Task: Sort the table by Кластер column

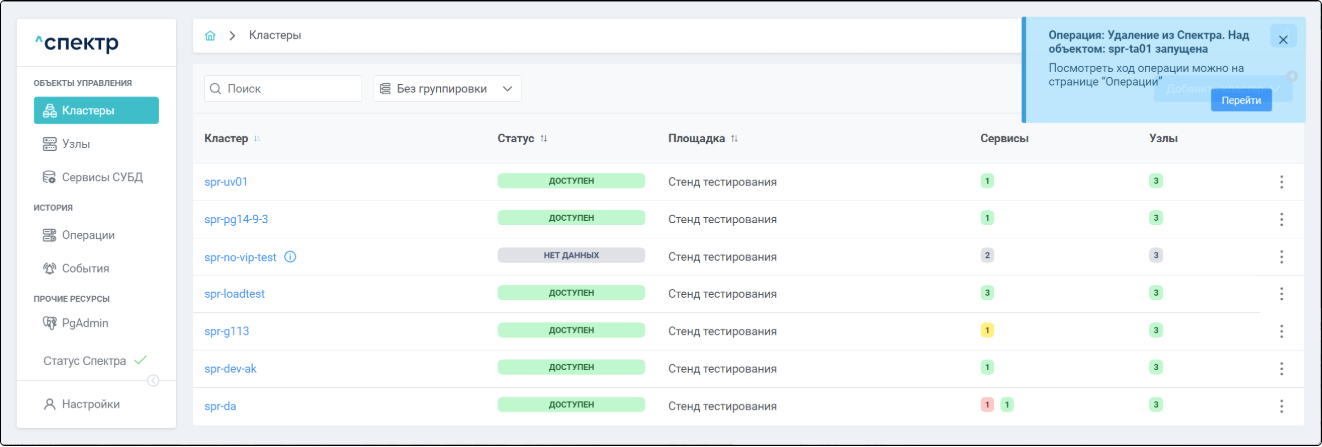Action: pyautogui.click(x=257, y=138)
